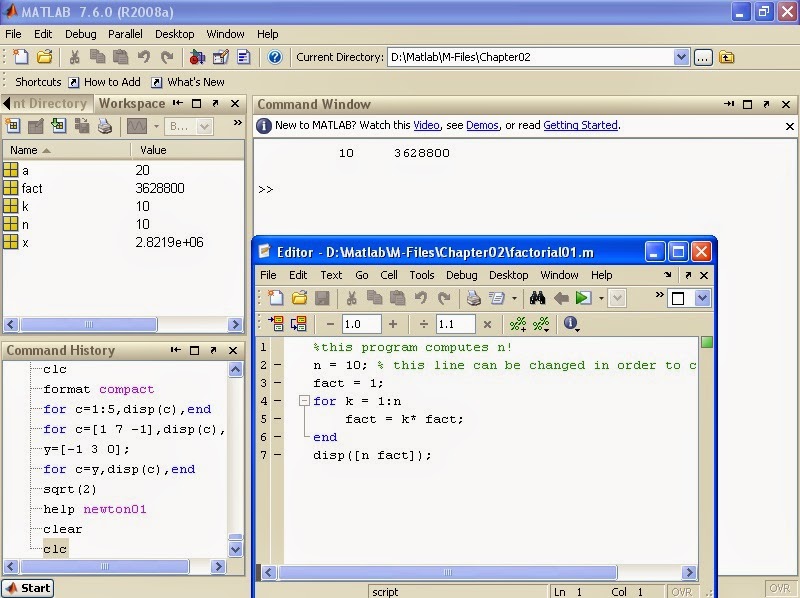This screenshot has width=800, height=598.
Task: Show more Editor toolbar items chevron
Action: pyautogui.click(x=659, y=294)
